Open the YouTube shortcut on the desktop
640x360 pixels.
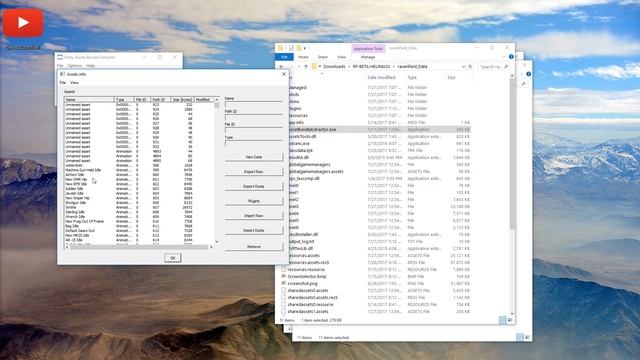pyautogui.click(x=23, y=22)
